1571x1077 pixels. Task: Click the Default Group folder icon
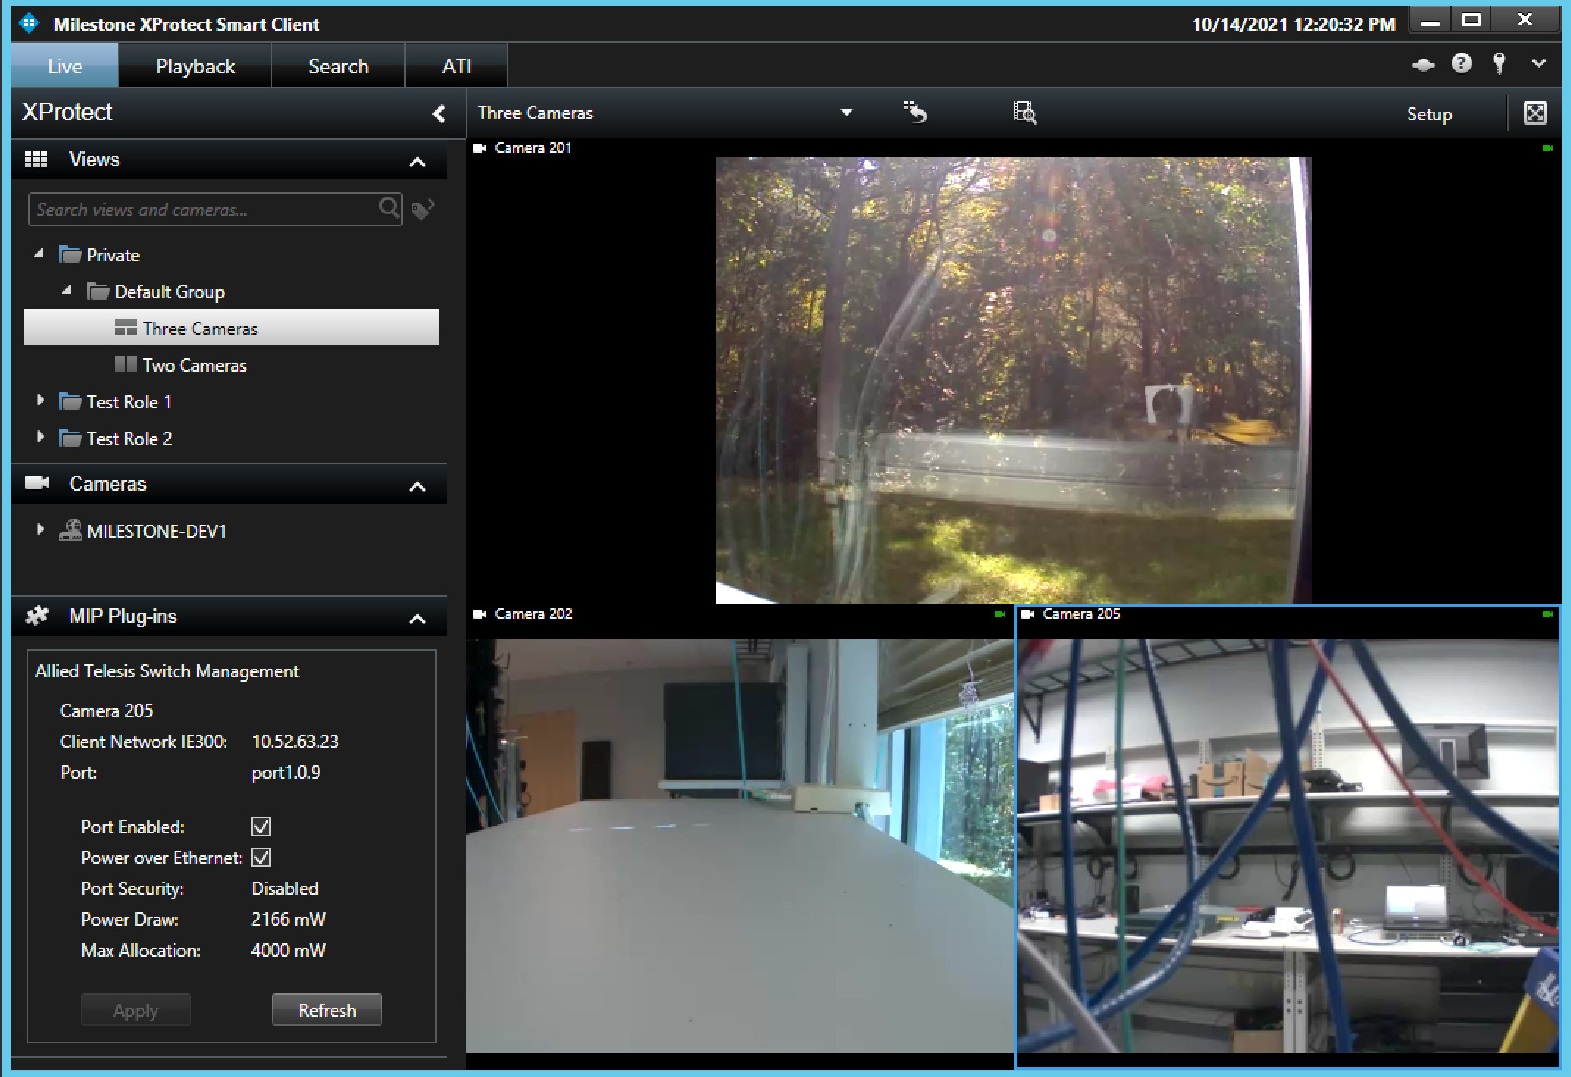98,291
